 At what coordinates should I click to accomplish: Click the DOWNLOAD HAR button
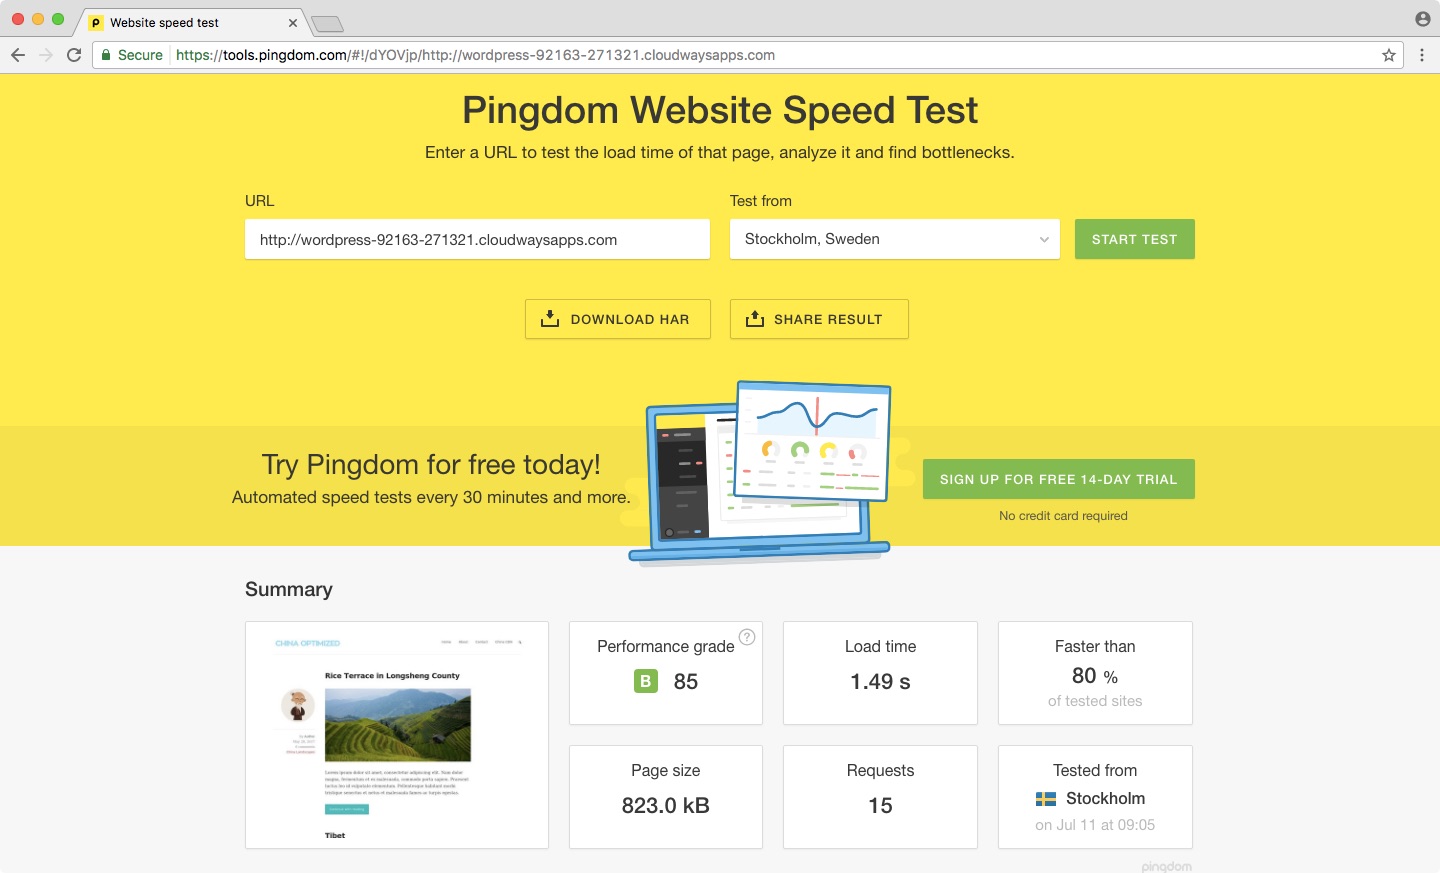click(618, 319)
